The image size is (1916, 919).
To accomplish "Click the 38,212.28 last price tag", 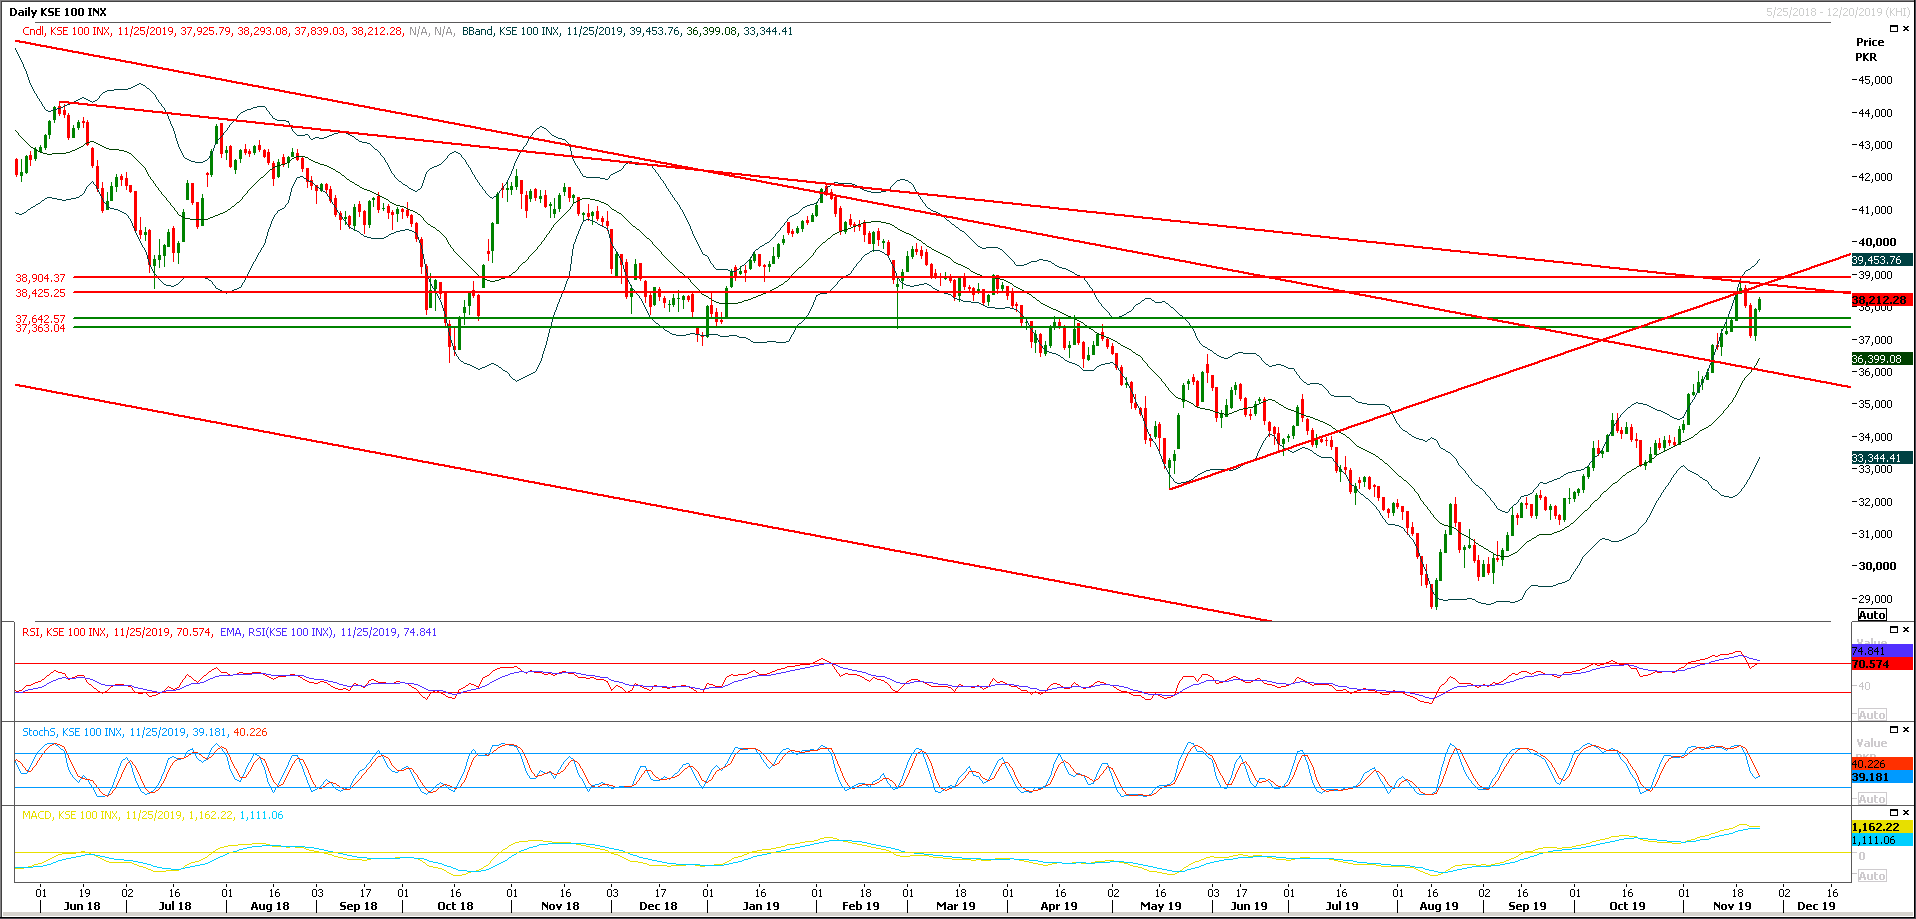I will pyautogui.click(x=1882, y=300).
